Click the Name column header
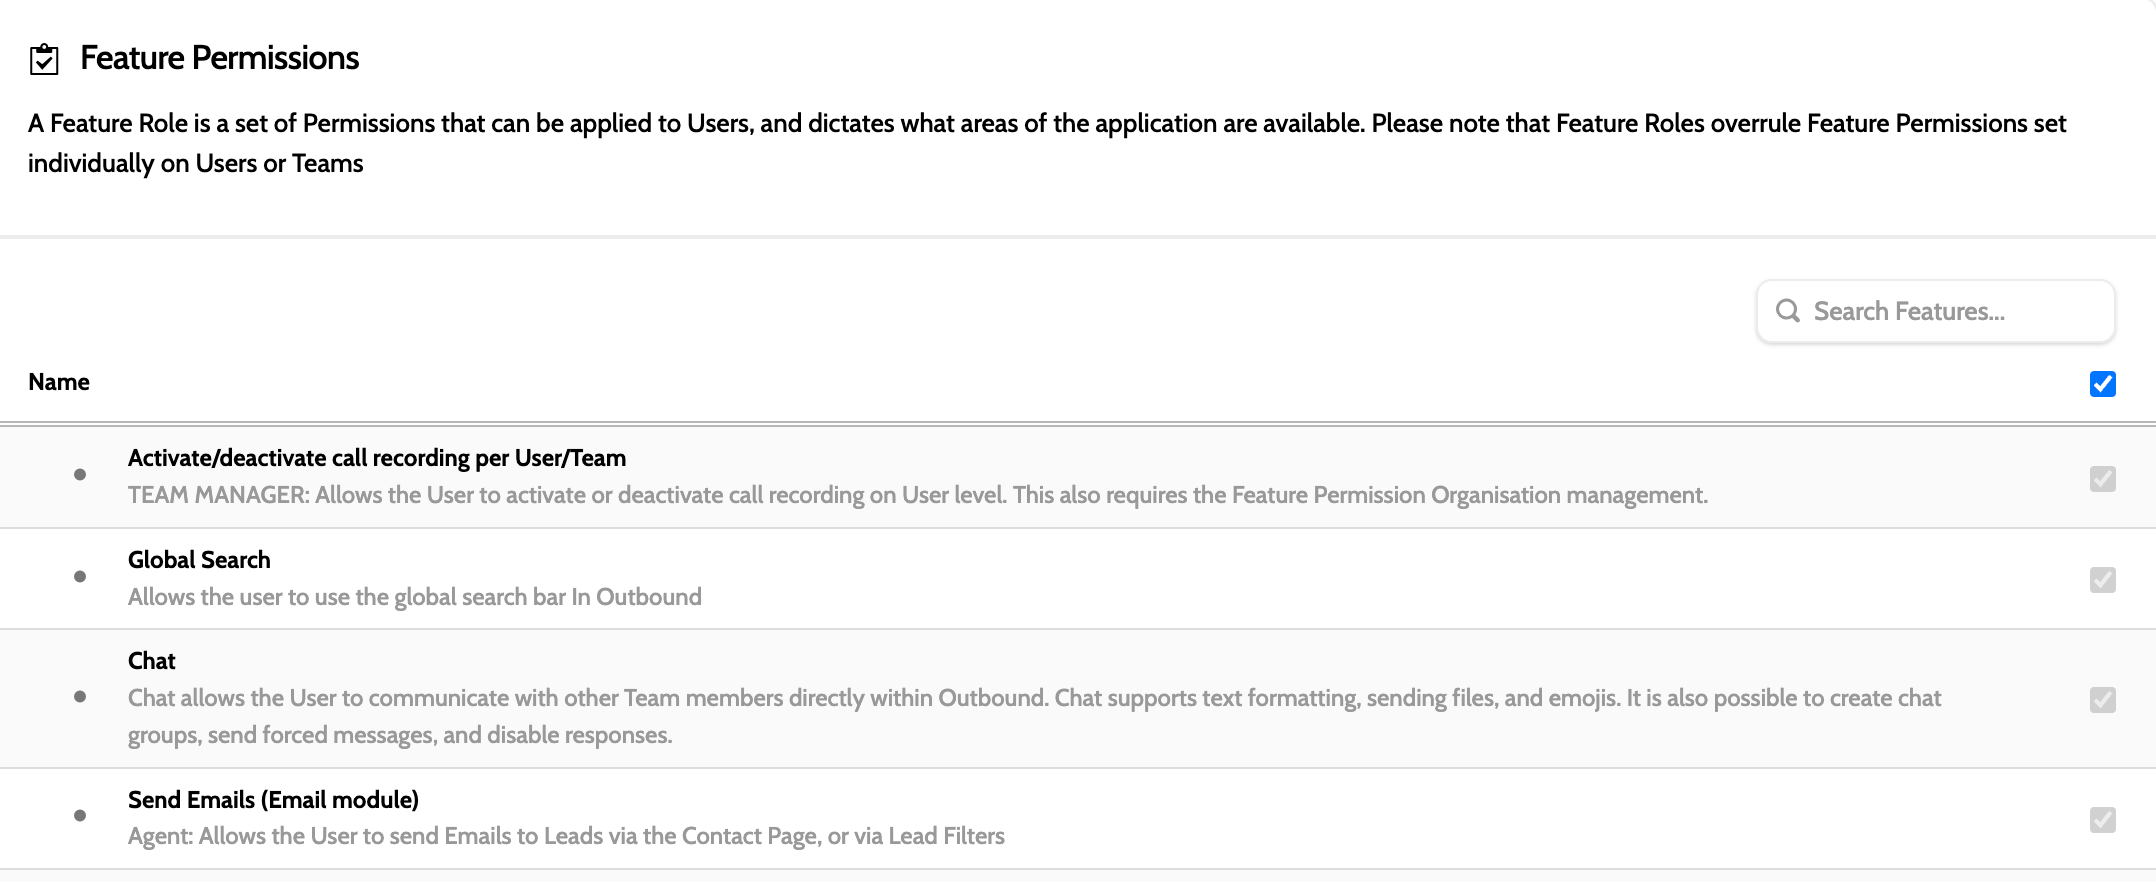Viewport: 2156px width, 882px height. [x=59, y=382]
